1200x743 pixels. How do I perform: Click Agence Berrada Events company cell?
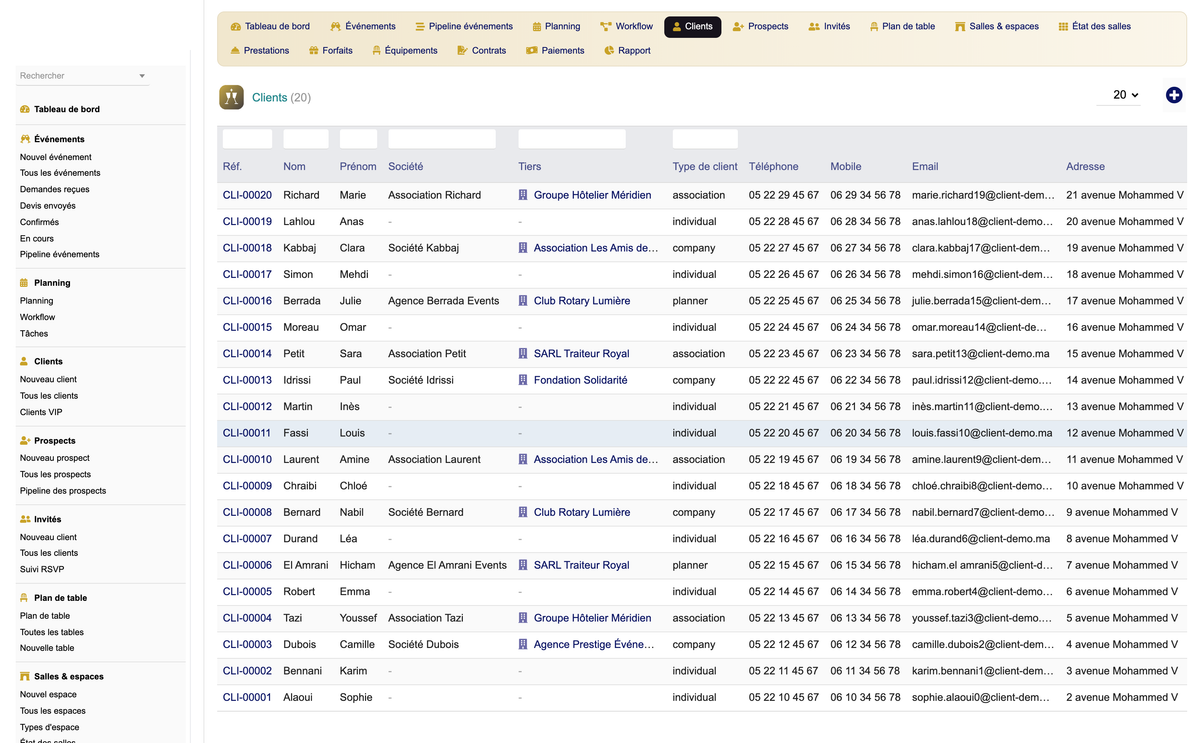[443, 301]
